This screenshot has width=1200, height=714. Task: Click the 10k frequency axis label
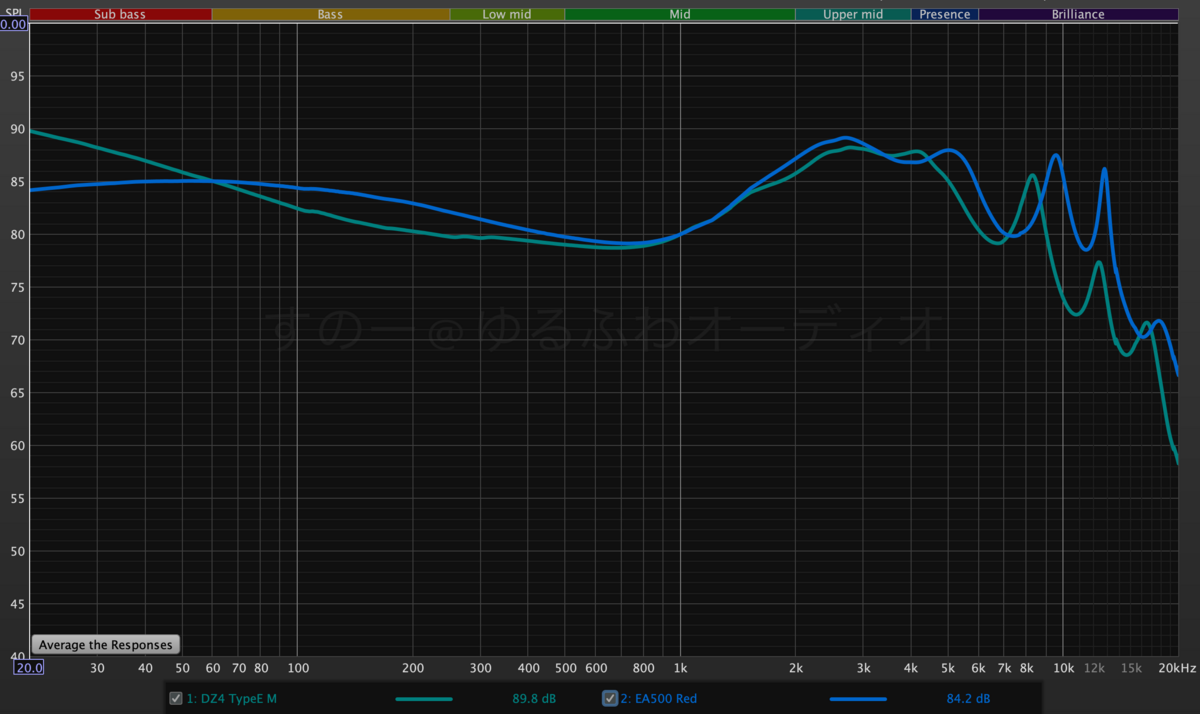(1064, 668)
